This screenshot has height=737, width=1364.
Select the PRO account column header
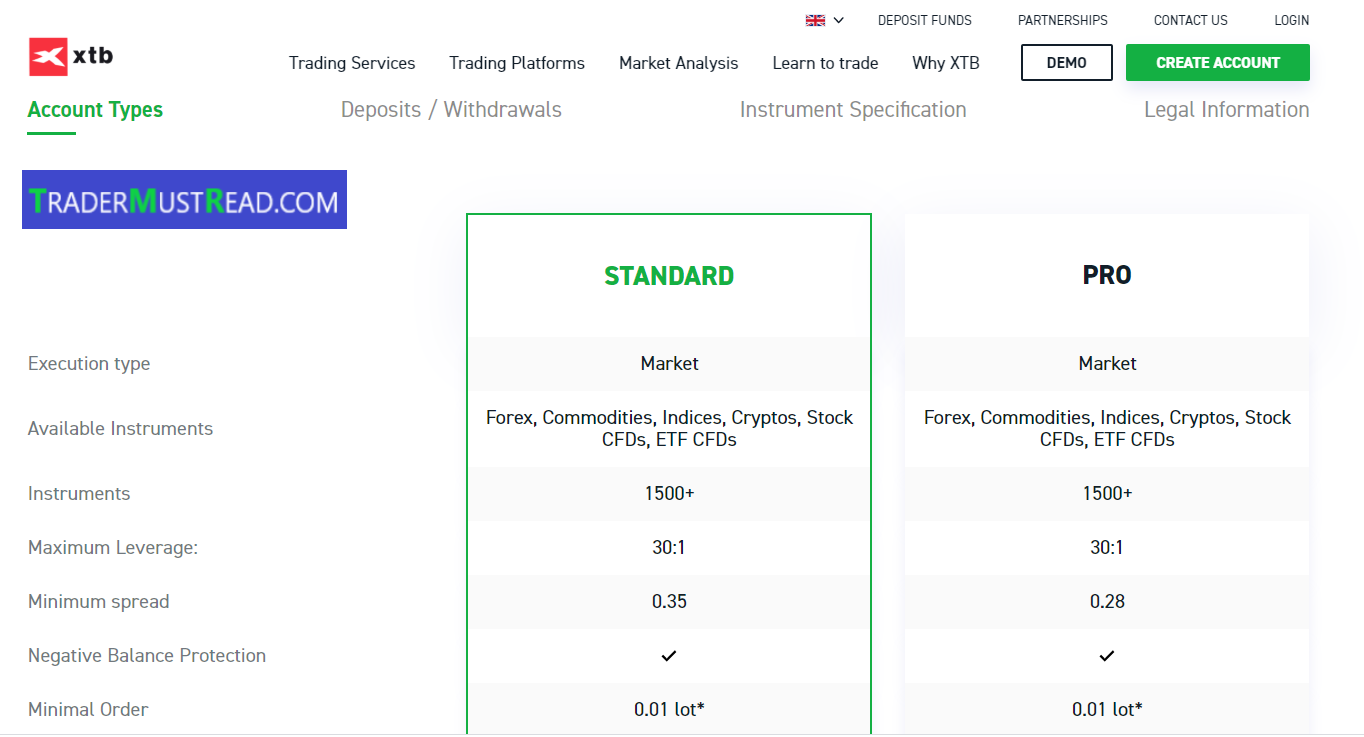(1107, 276)
